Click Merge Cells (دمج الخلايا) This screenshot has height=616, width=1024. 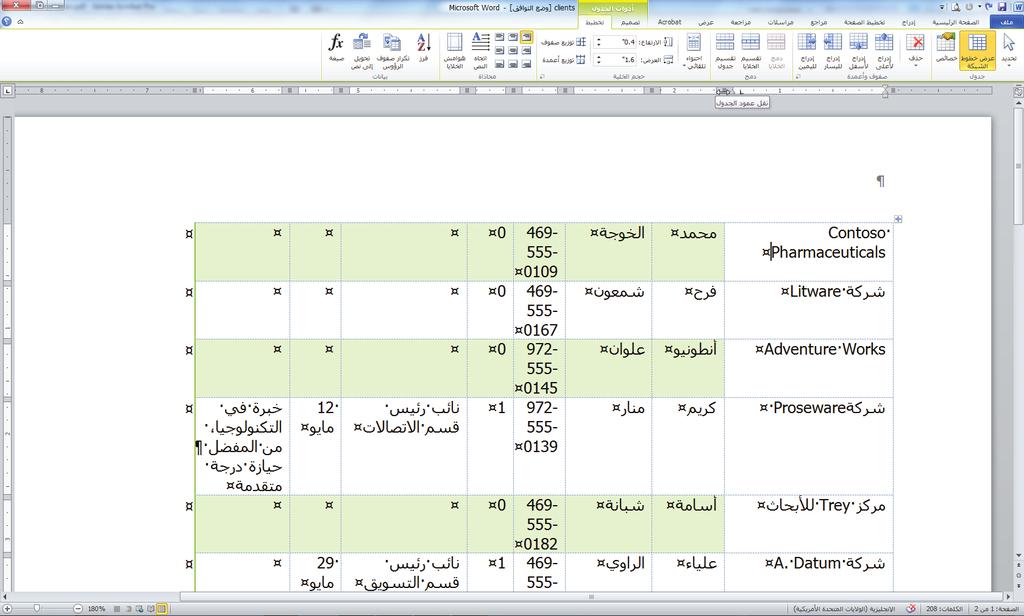(776, 51)
